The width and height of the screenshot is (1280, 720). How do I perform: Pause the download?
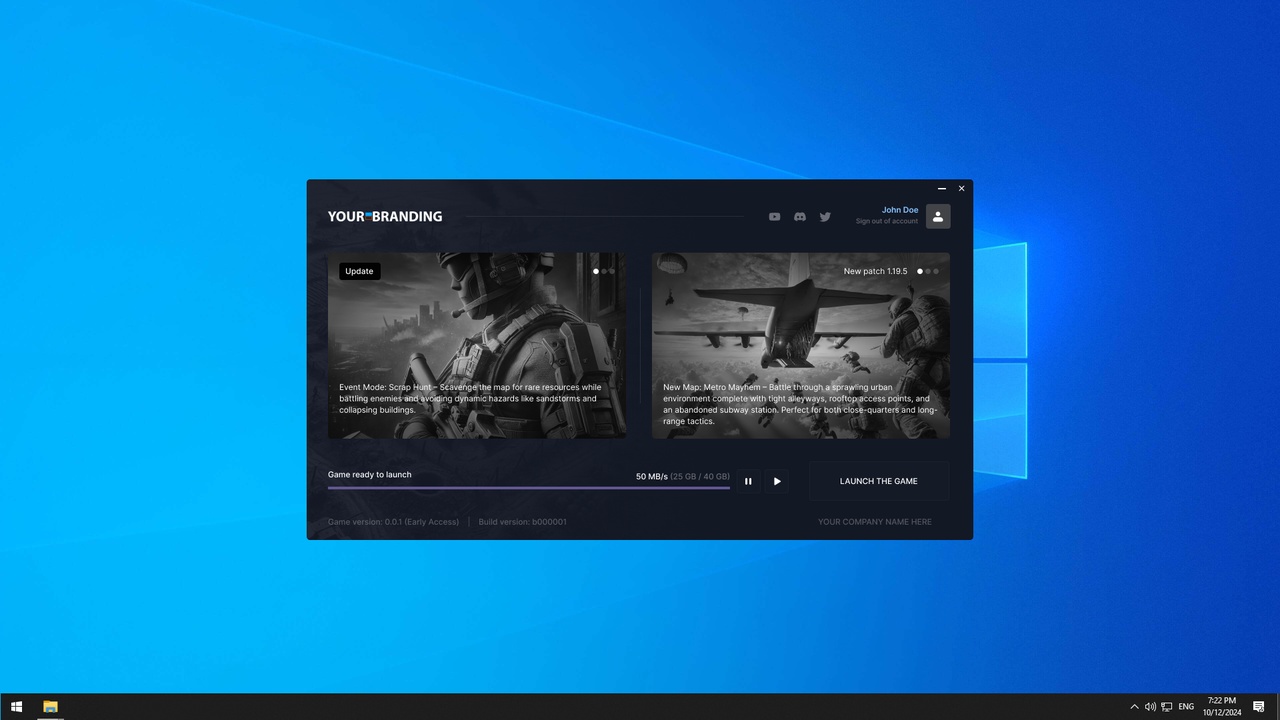click(x=748, y=481)
